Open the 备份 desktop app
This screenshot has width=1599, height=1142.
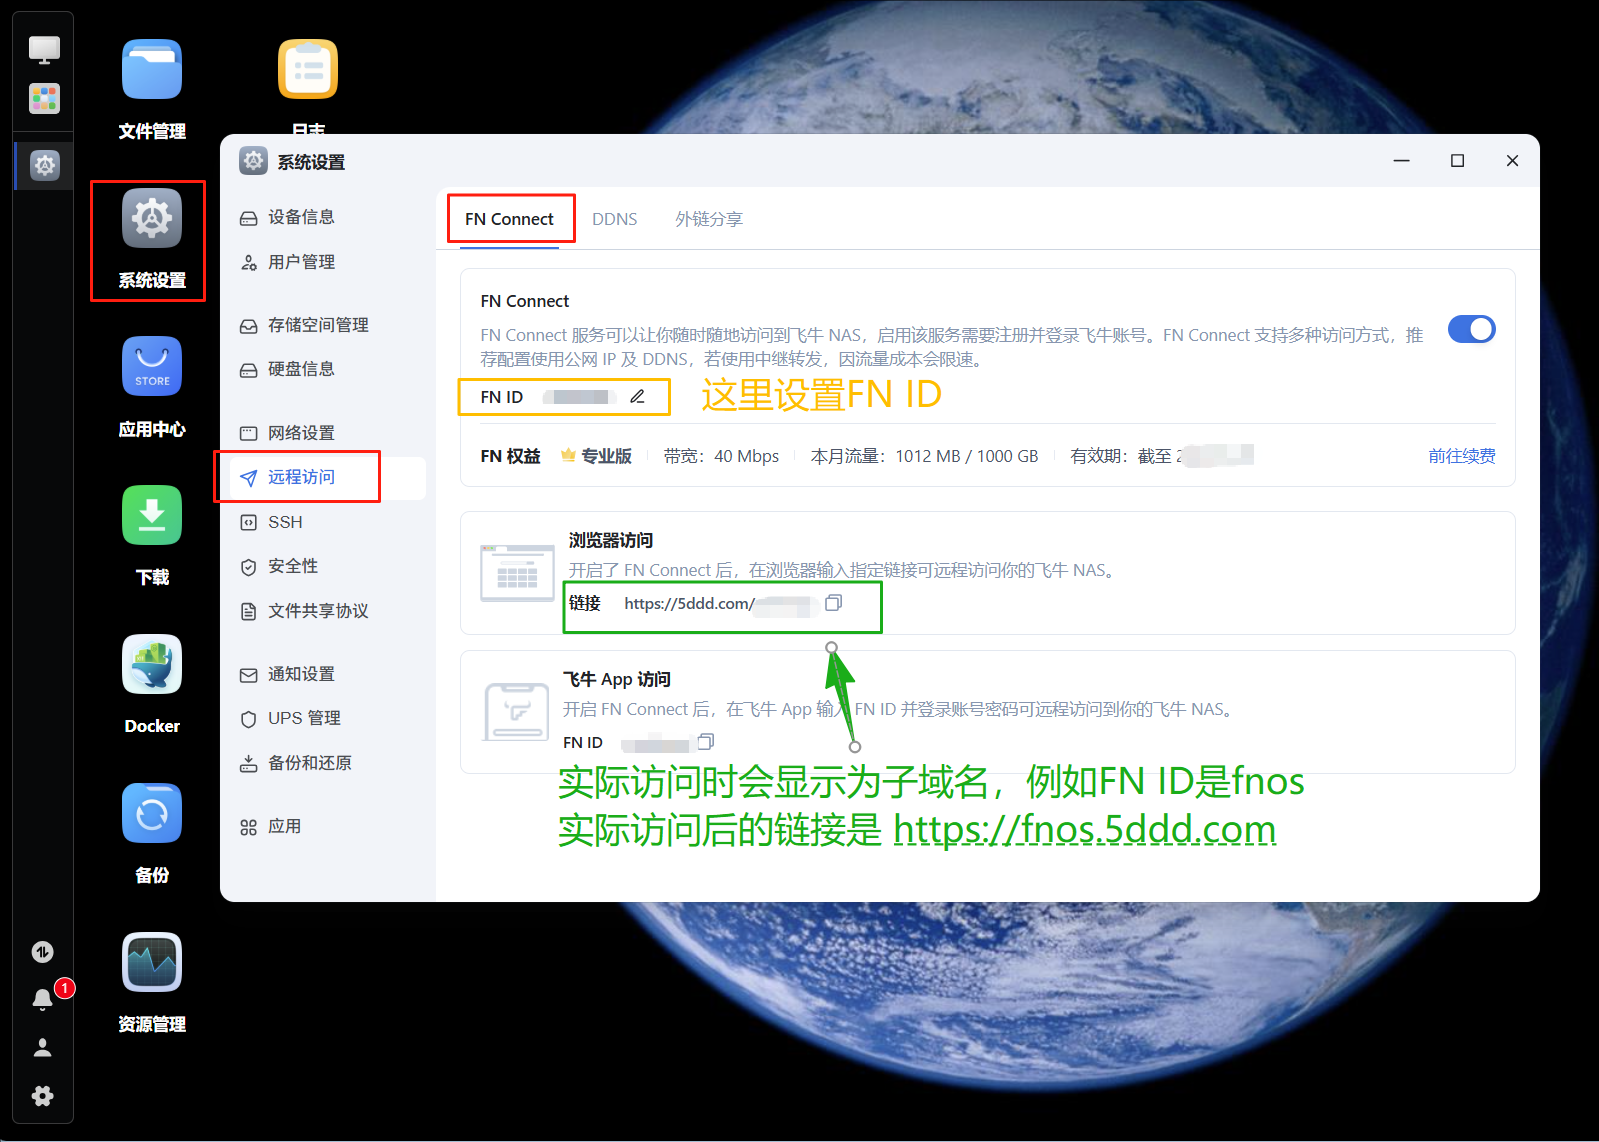(152, 835)
